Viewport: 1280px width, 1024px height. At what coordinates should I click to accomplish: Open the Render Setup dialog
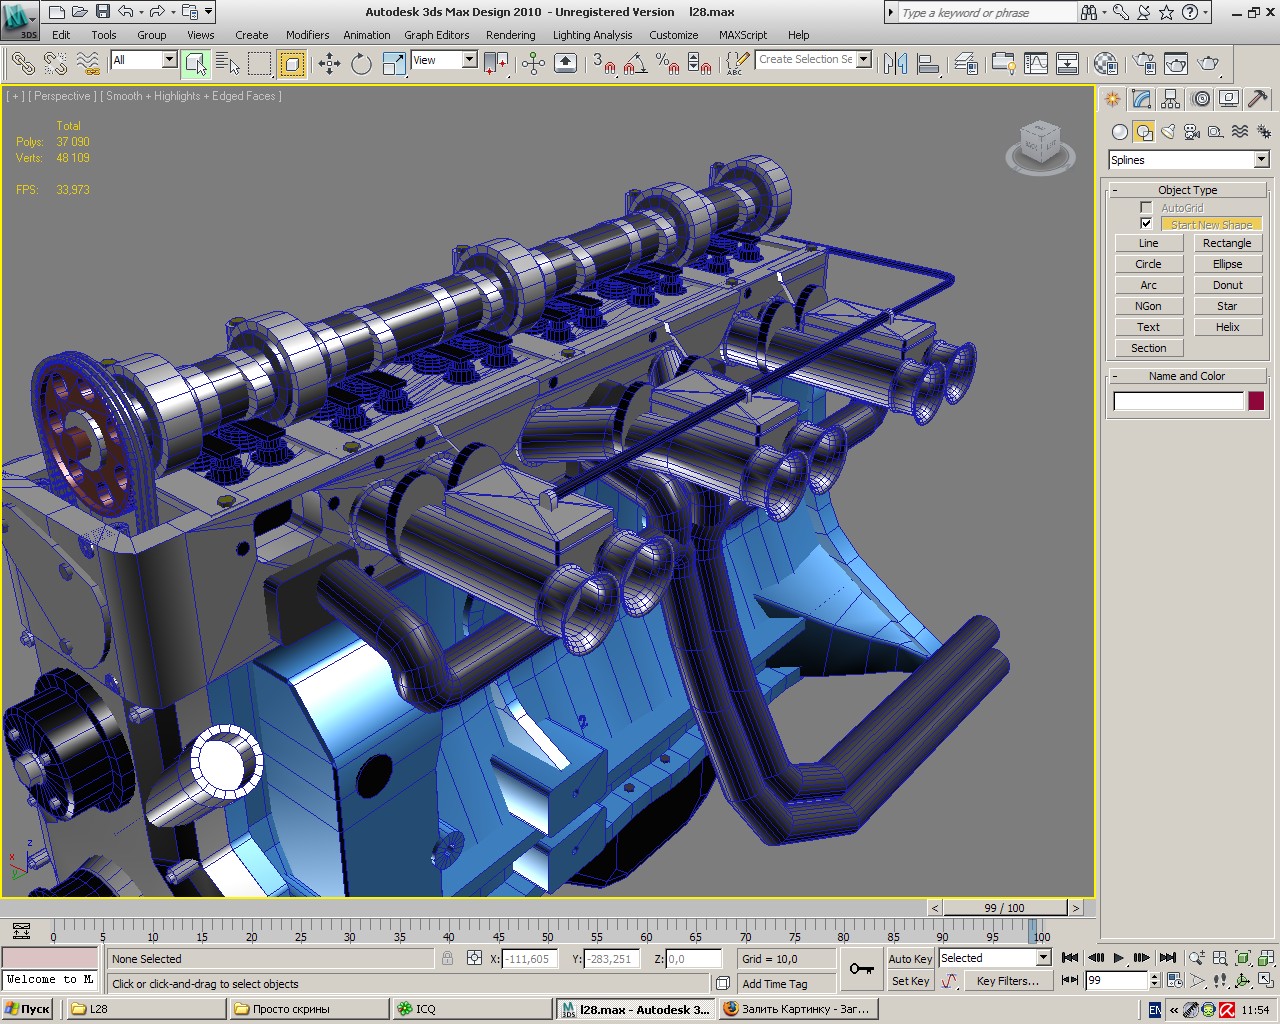click(x=1144, y=64)
